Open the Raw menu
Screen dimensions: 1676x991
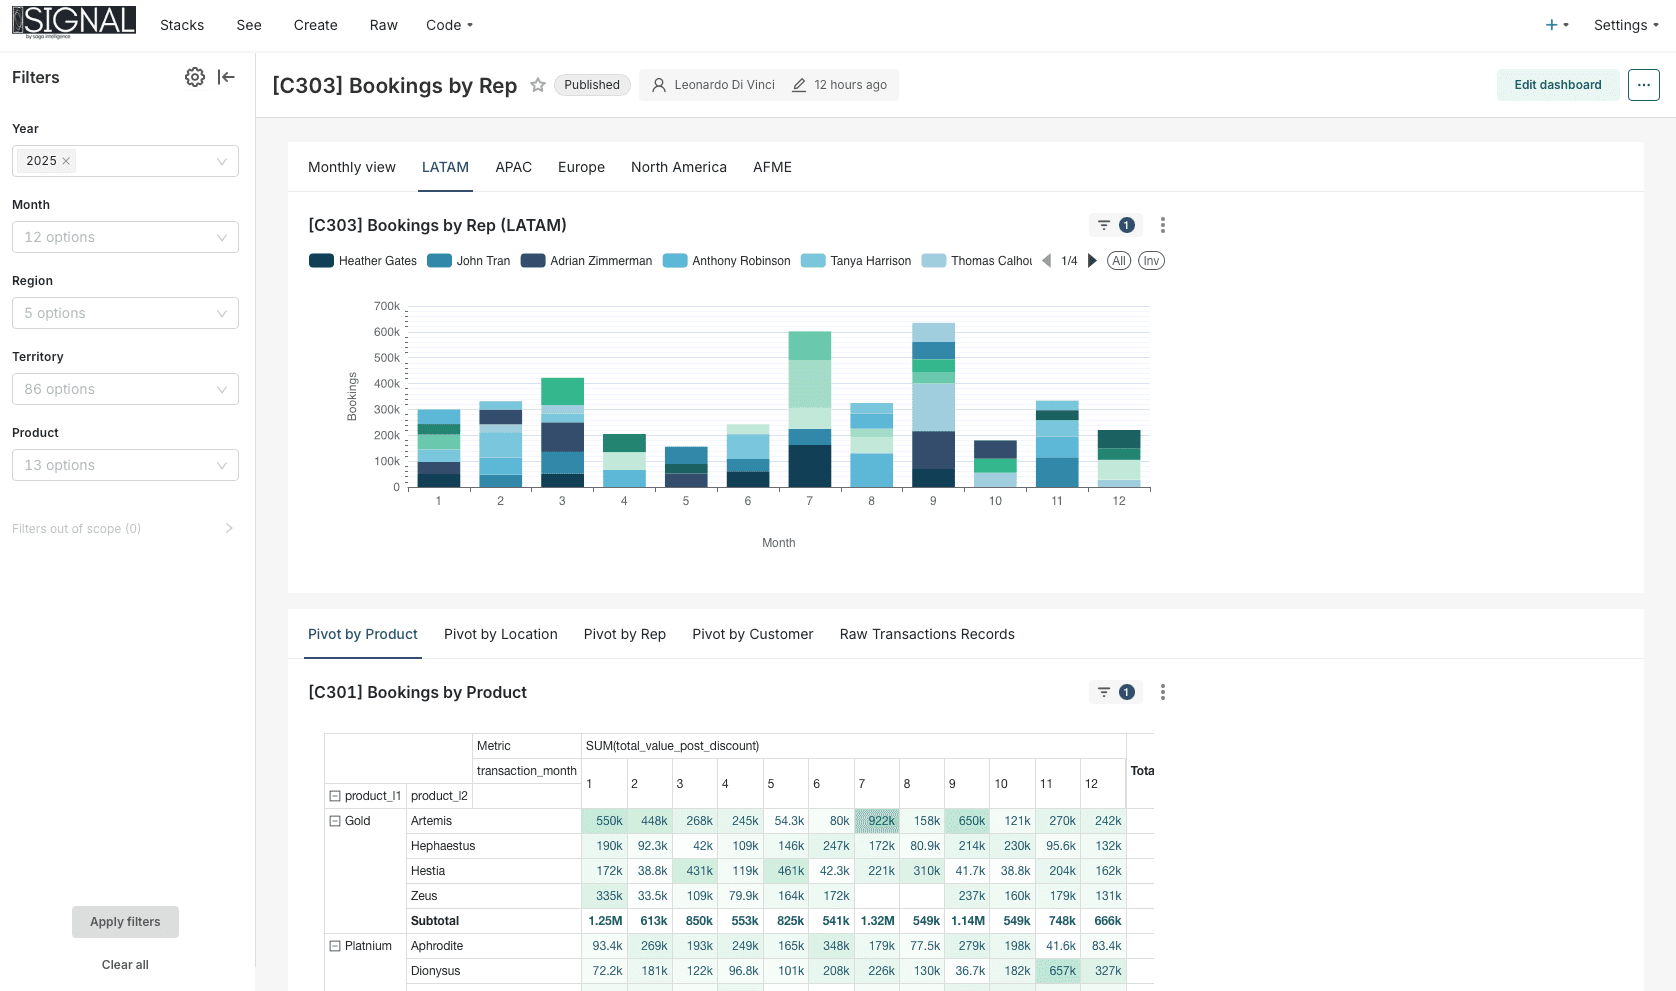tap(384, 25)
